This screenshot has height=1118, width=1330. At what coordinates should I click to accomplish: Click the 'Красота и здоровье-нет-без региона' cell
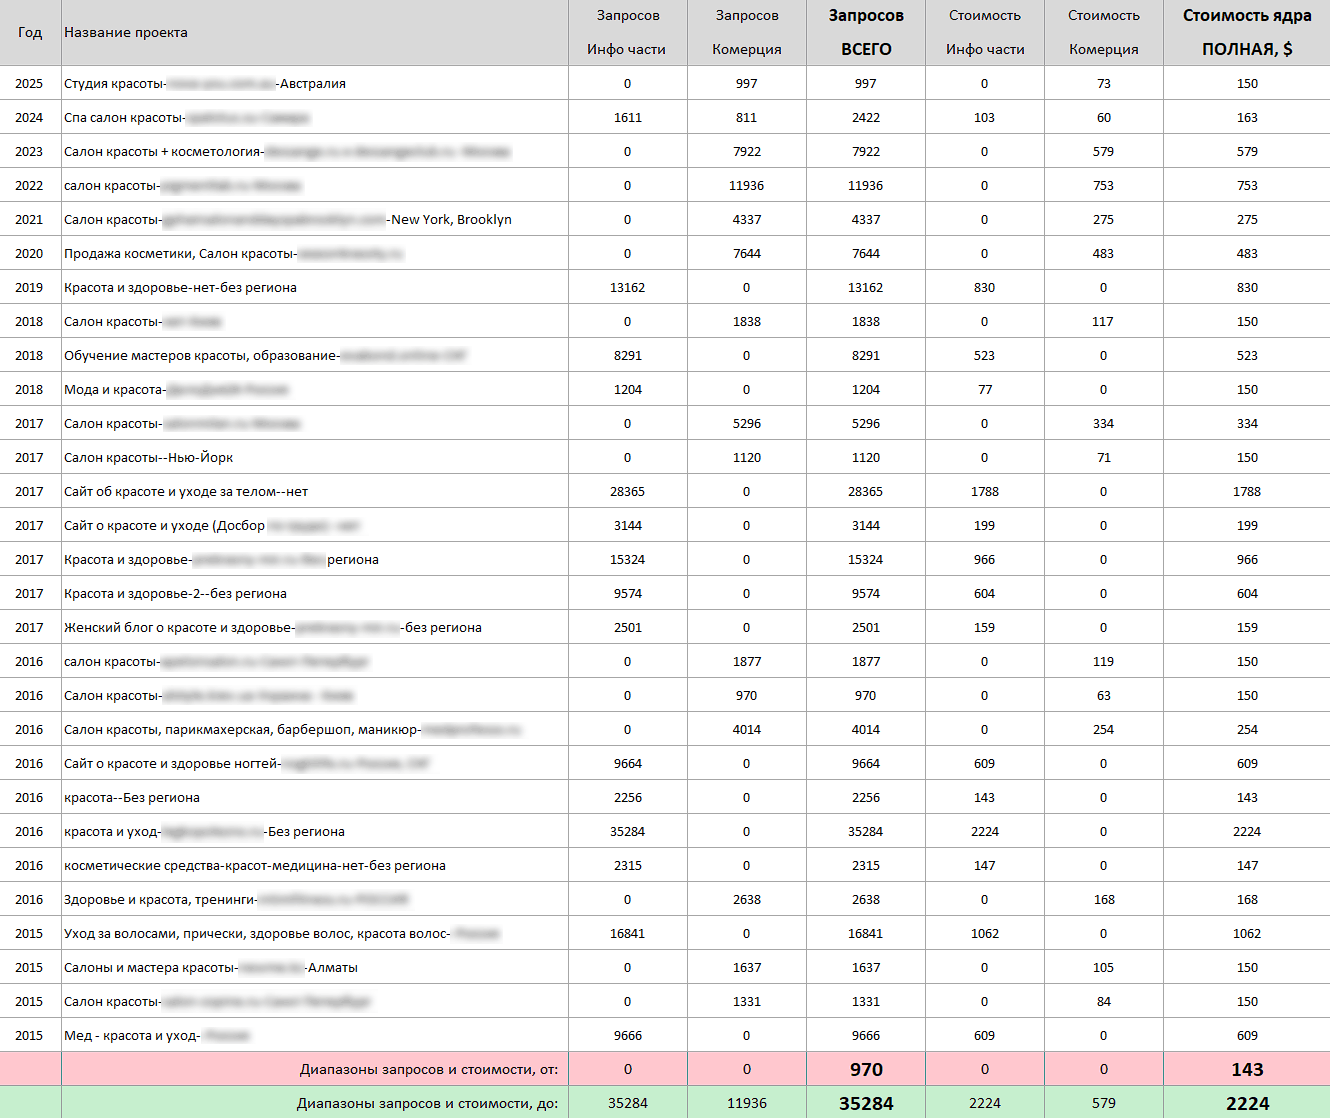click(180, 288)
